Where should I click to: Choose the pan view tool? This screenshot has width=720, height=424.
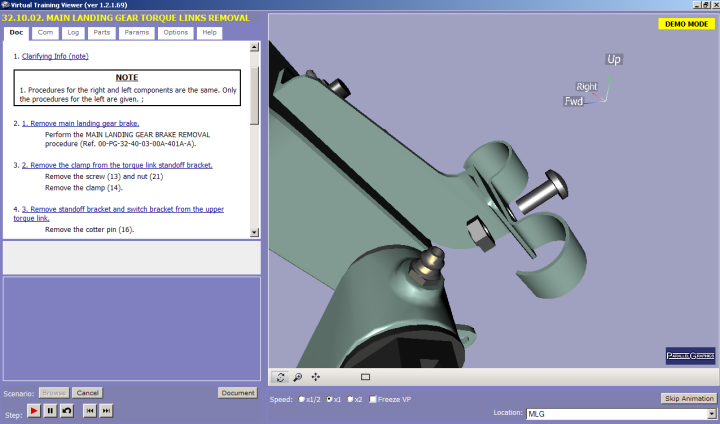316,377
